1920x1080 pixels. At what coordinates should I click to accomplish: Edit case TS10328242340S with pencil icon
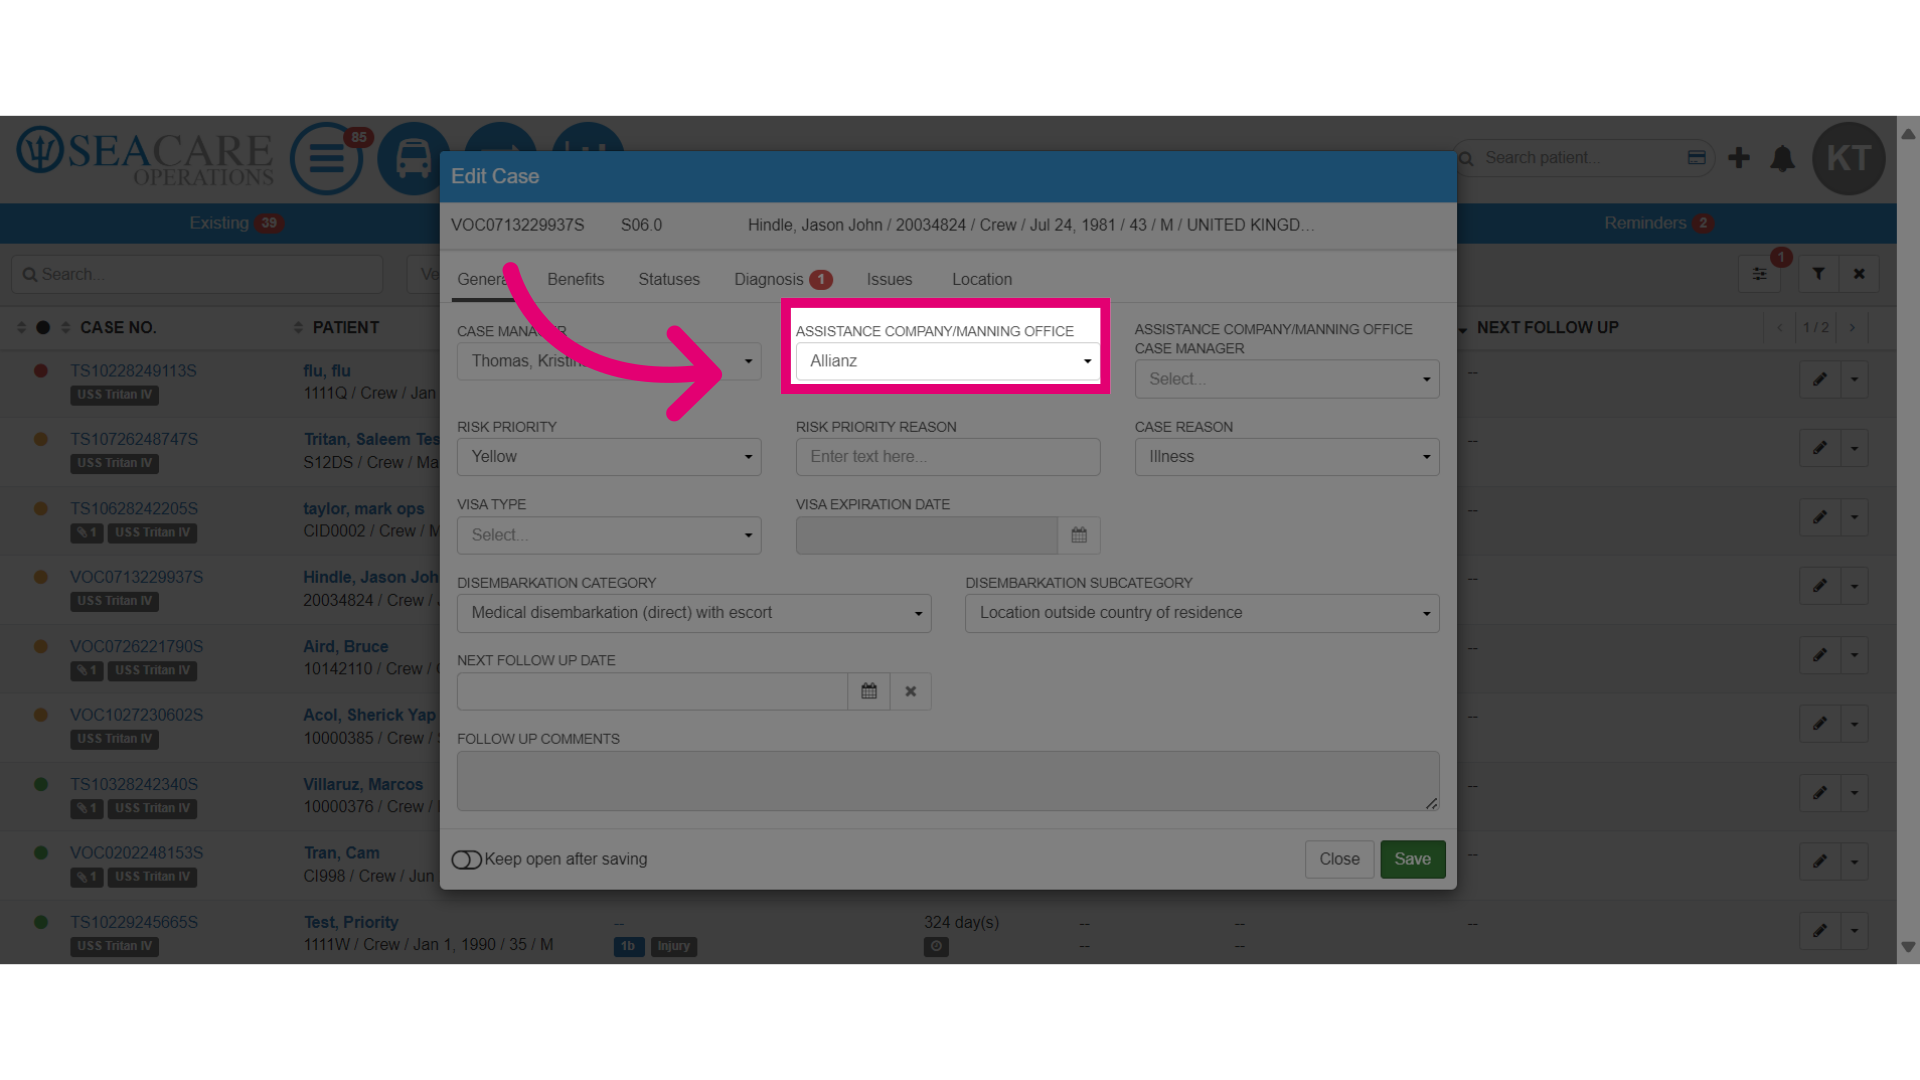tap(1820, 793)
